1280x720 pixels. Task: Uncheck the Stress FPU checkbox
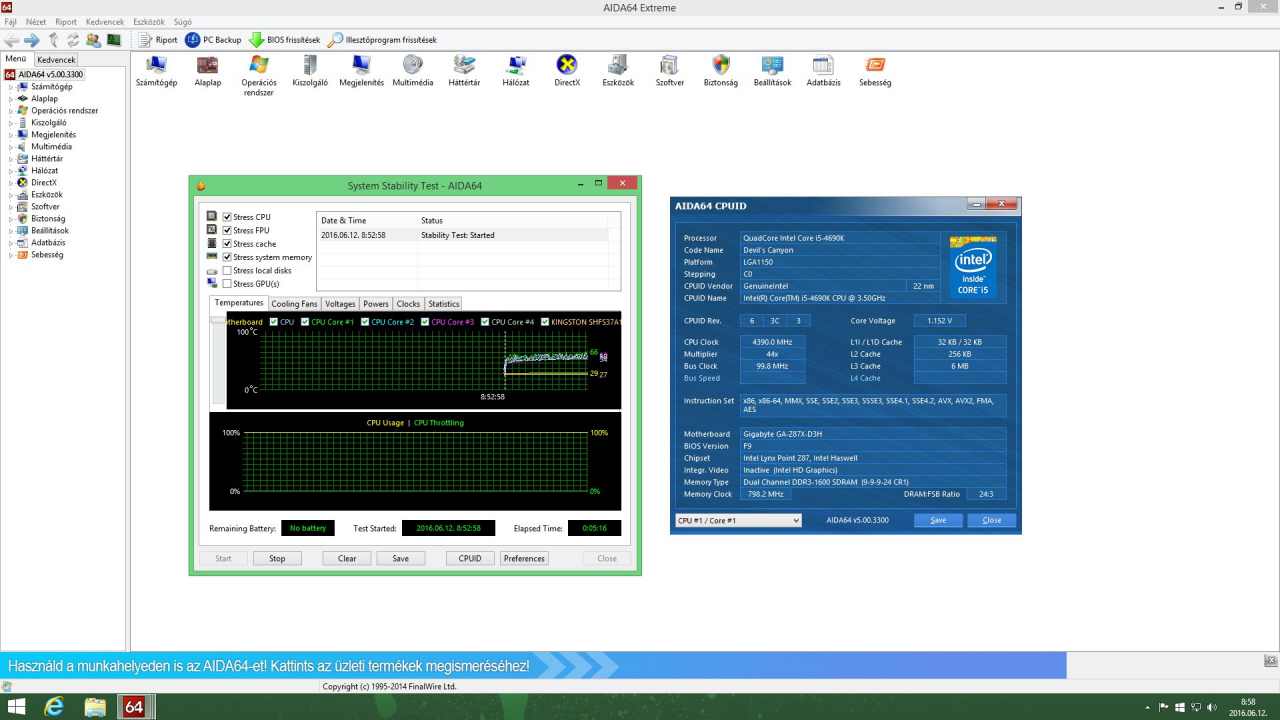tap(228, 230)
